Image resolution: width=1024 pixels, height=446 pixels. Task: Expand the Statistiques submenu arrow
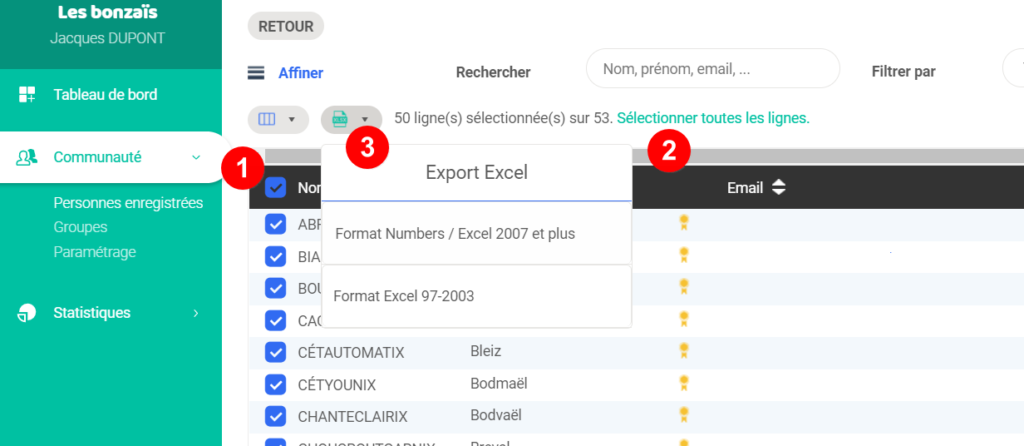pyautogui.click(x=196, y=313)
